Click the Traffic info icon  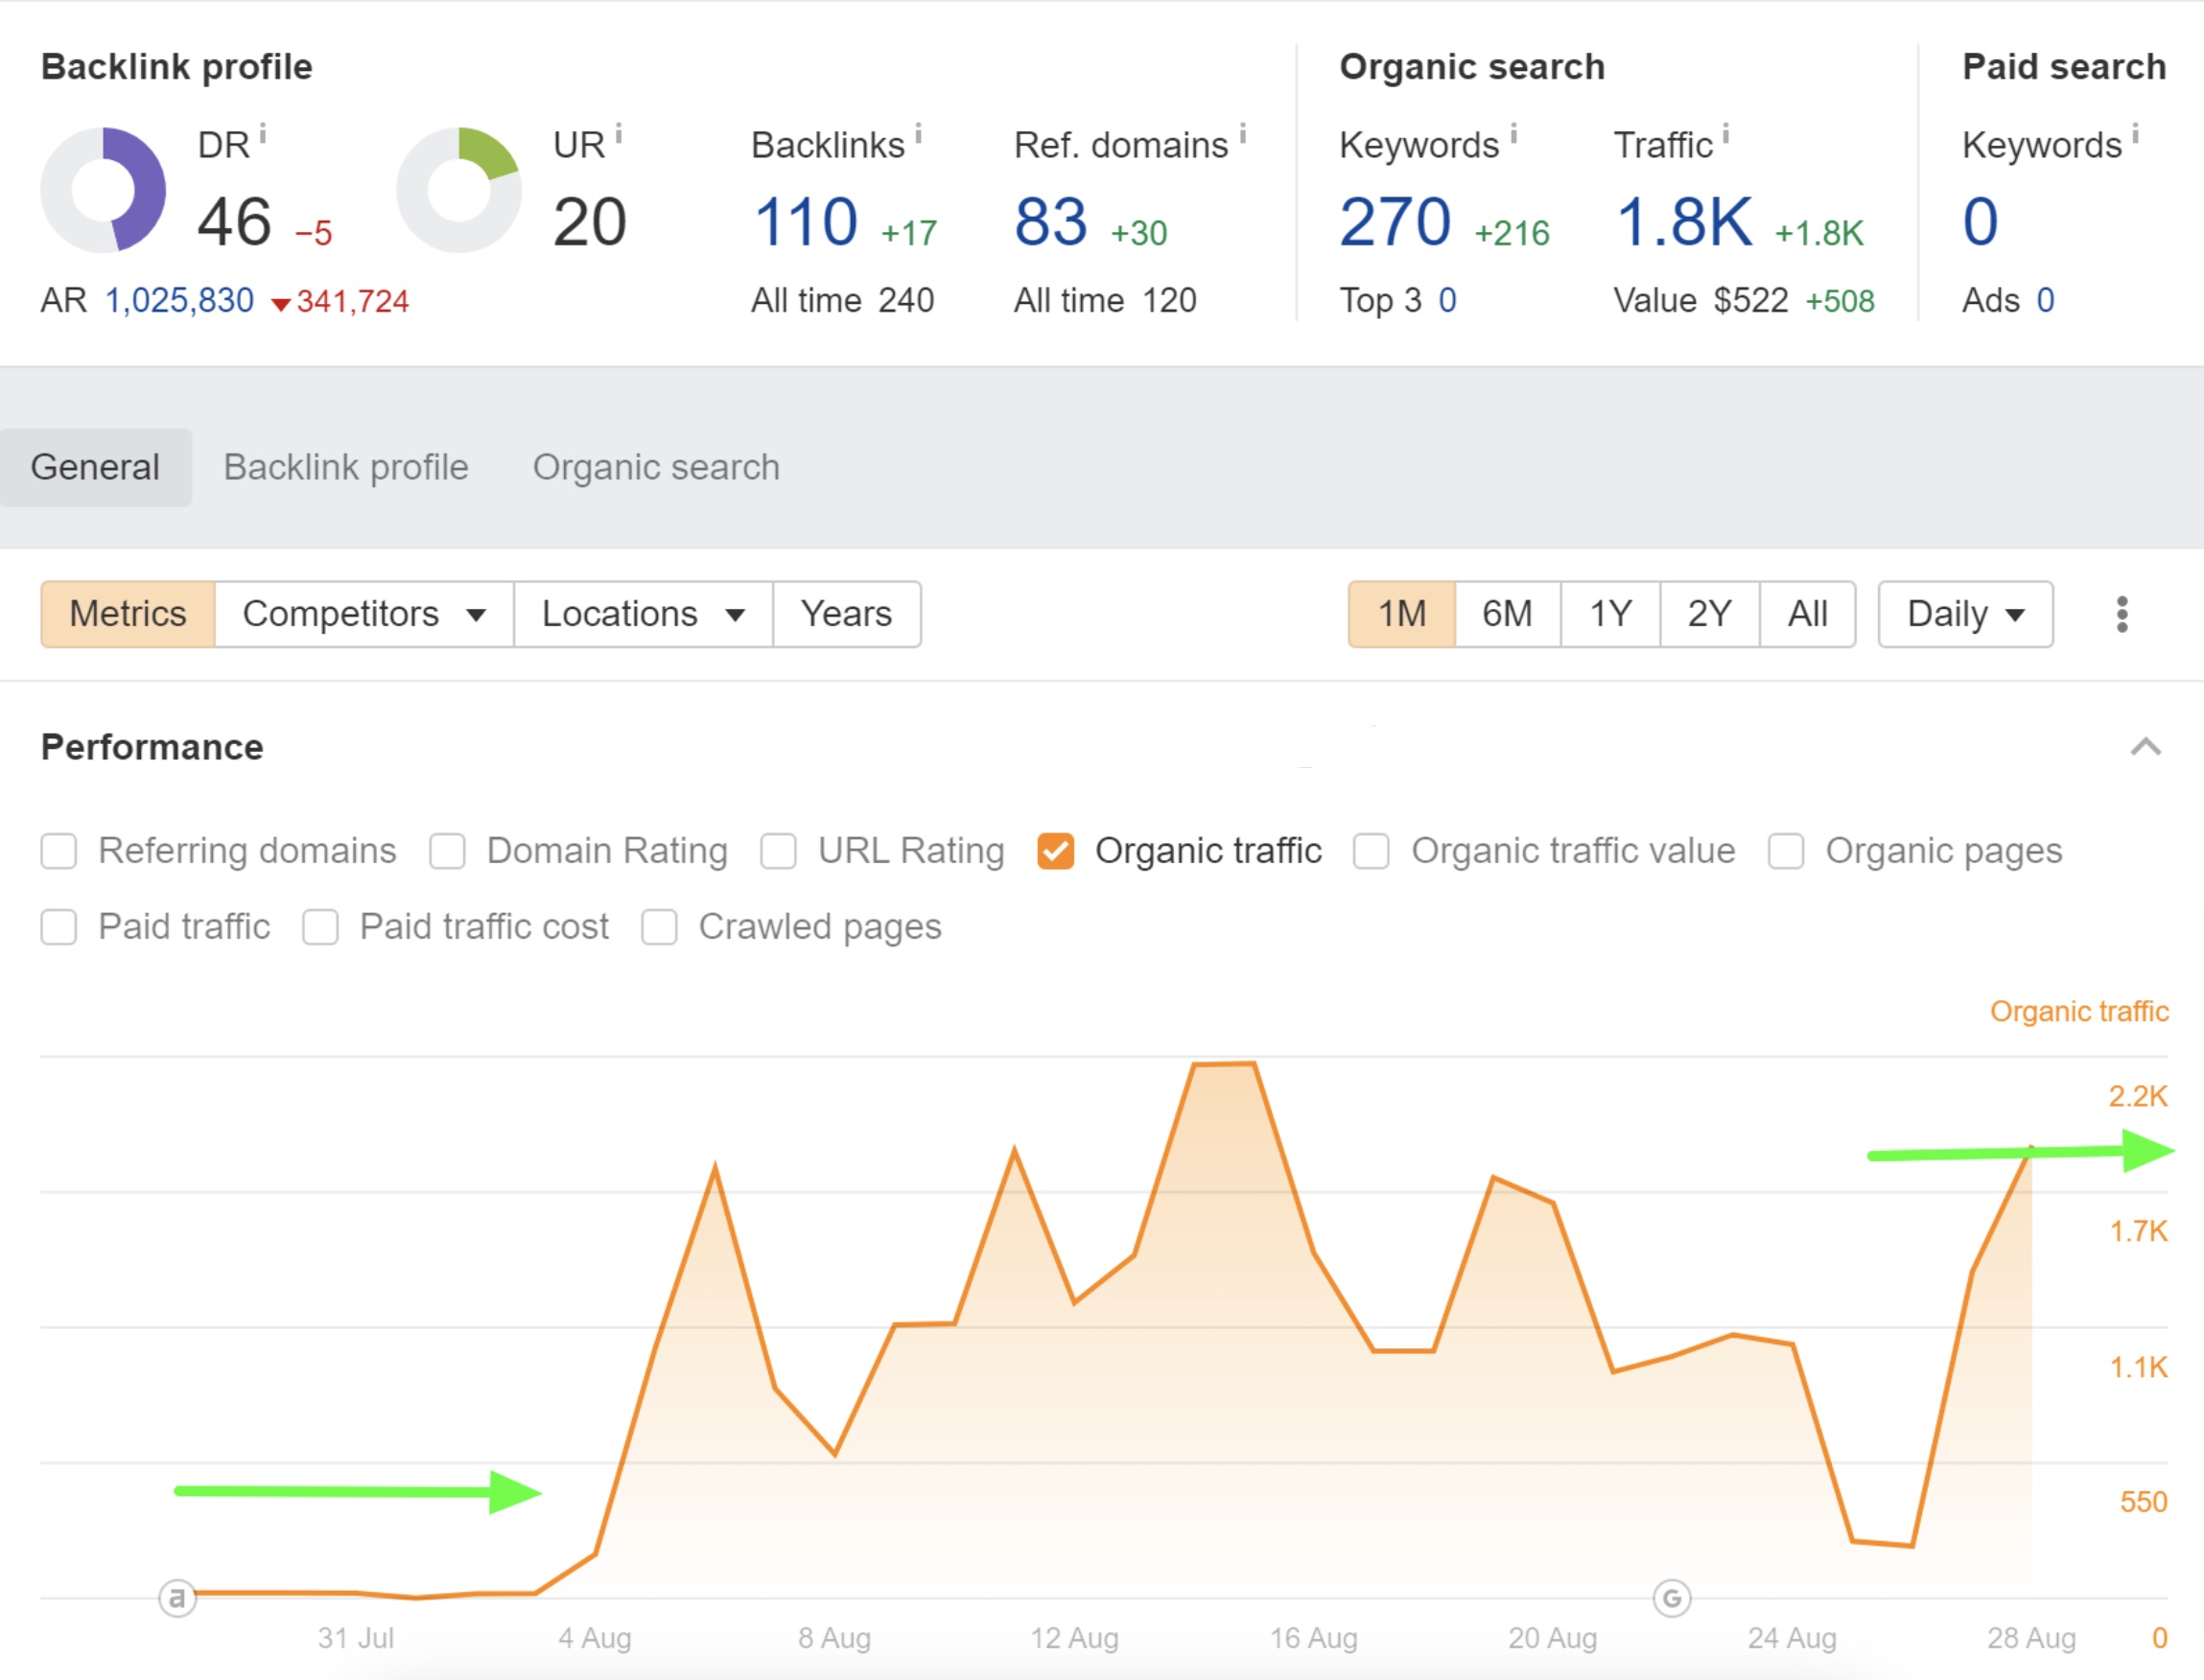coord(1726,133)
